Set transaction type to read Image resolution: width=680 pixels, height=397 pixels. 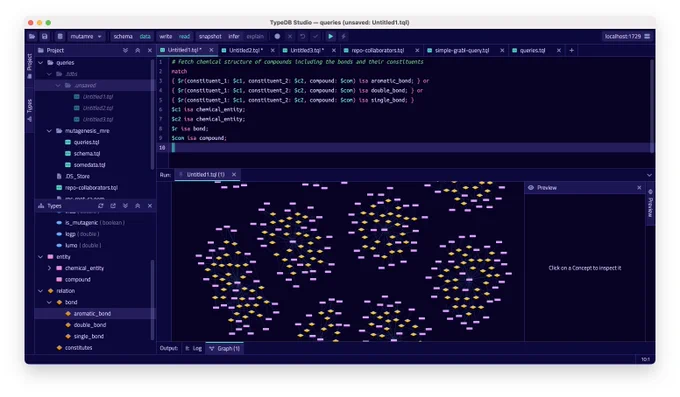pos(184,36)
